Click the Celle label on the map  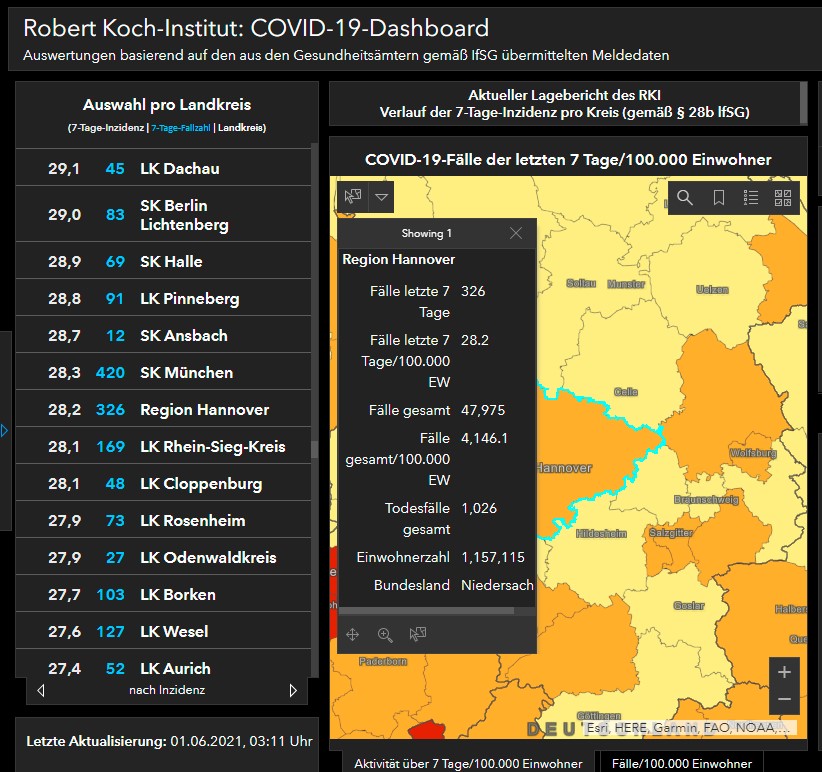(x=625, y=392)
